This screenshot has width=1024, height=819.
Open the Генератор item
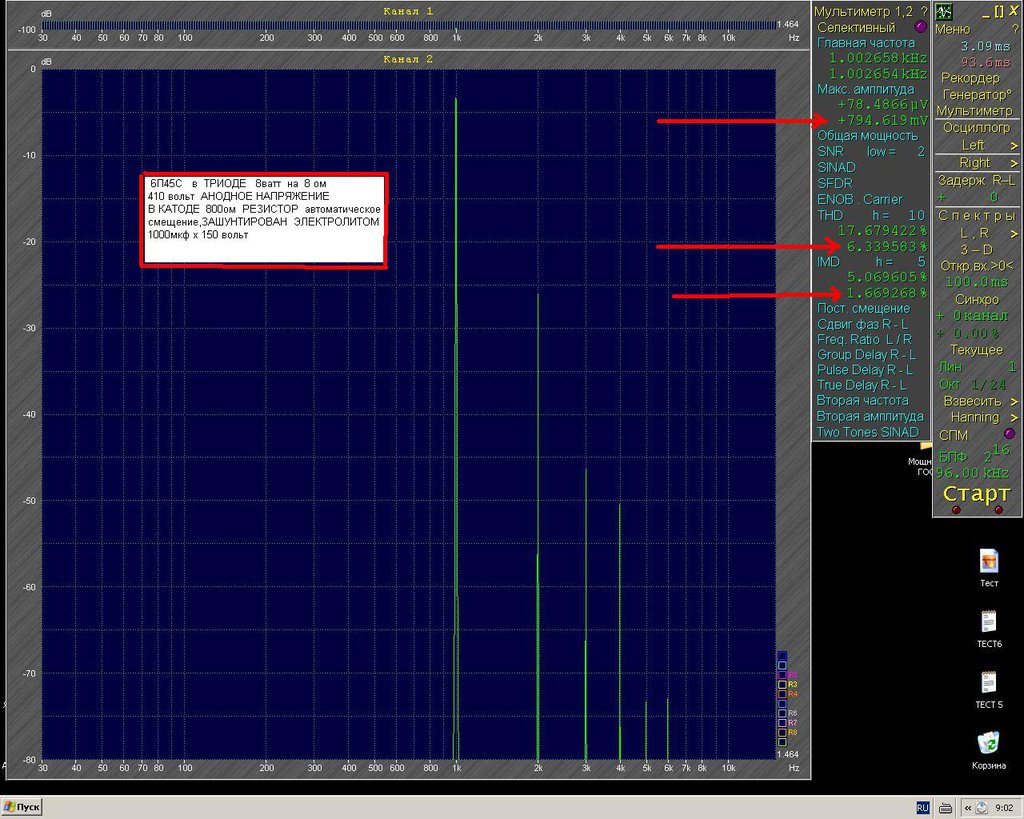coord(976,95)
